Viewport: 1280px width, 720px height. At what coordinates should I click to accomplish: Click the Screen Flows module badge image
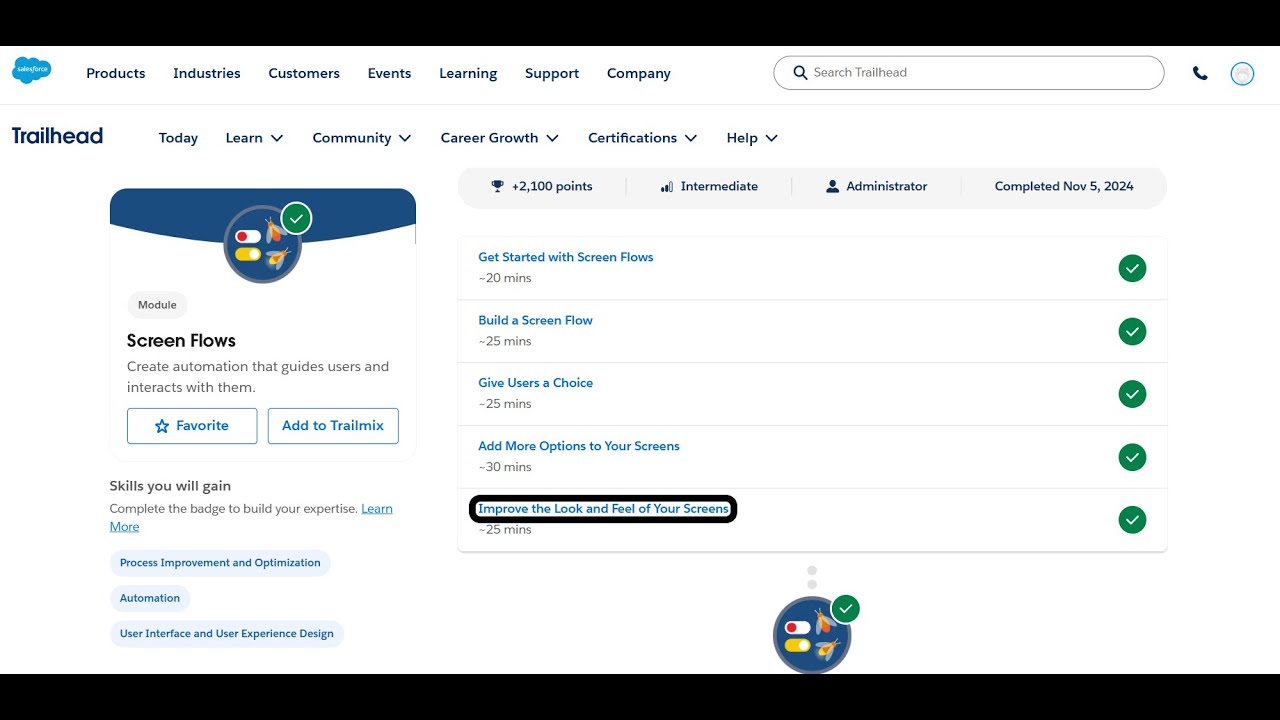click(x=263, y=244)
